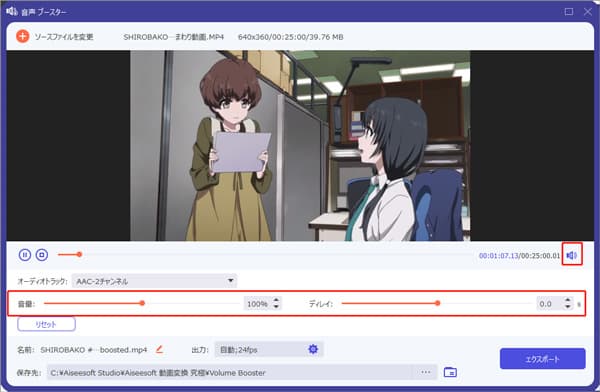Click the Export (エクスポート) button
600x392 pixels.
542,359
